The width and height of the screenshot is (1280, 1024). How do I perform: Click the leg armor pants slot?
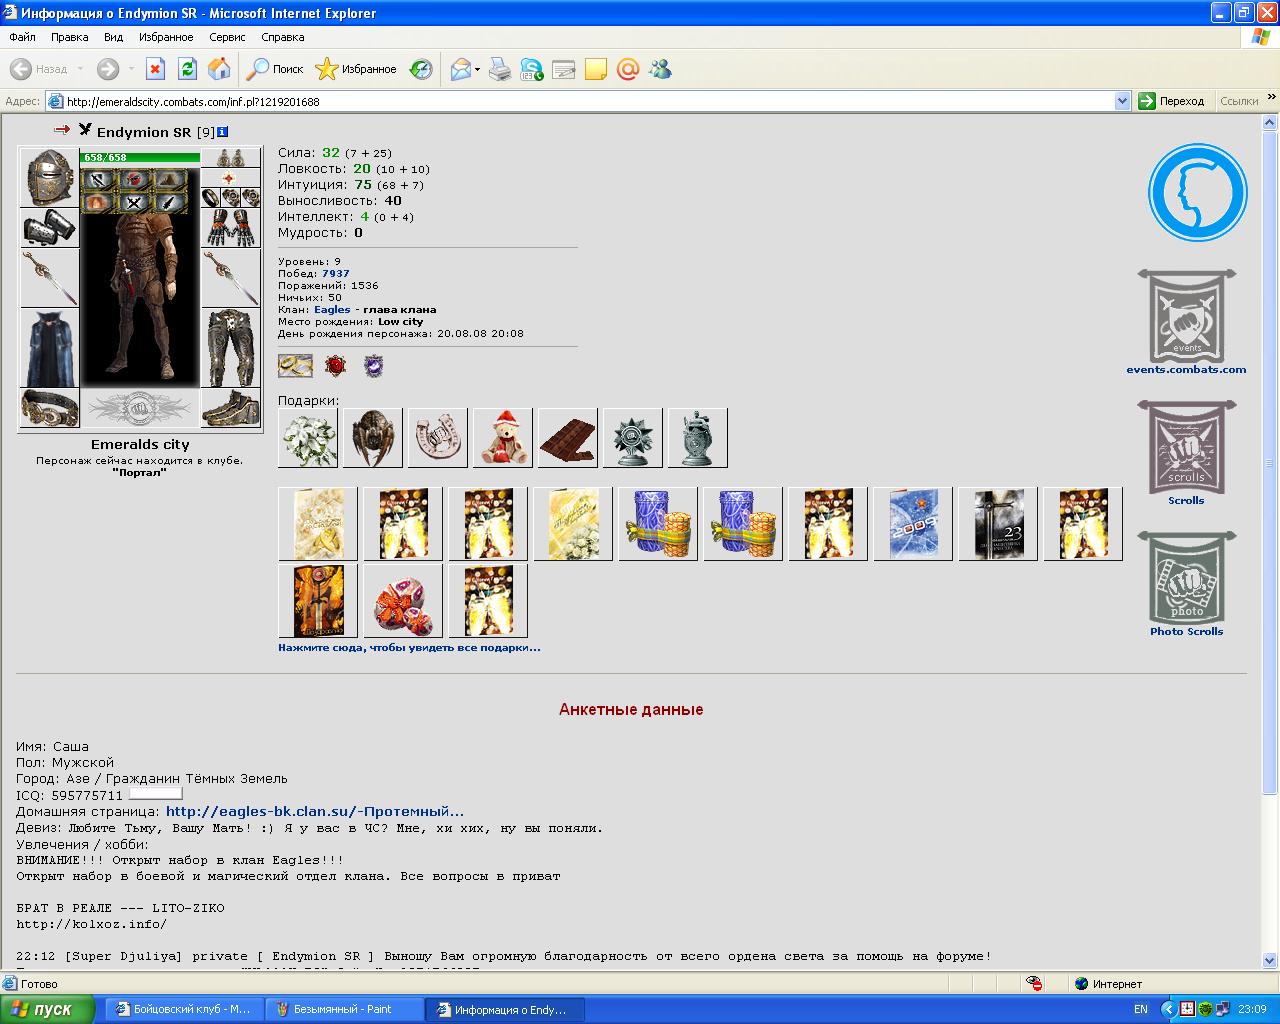230,348
